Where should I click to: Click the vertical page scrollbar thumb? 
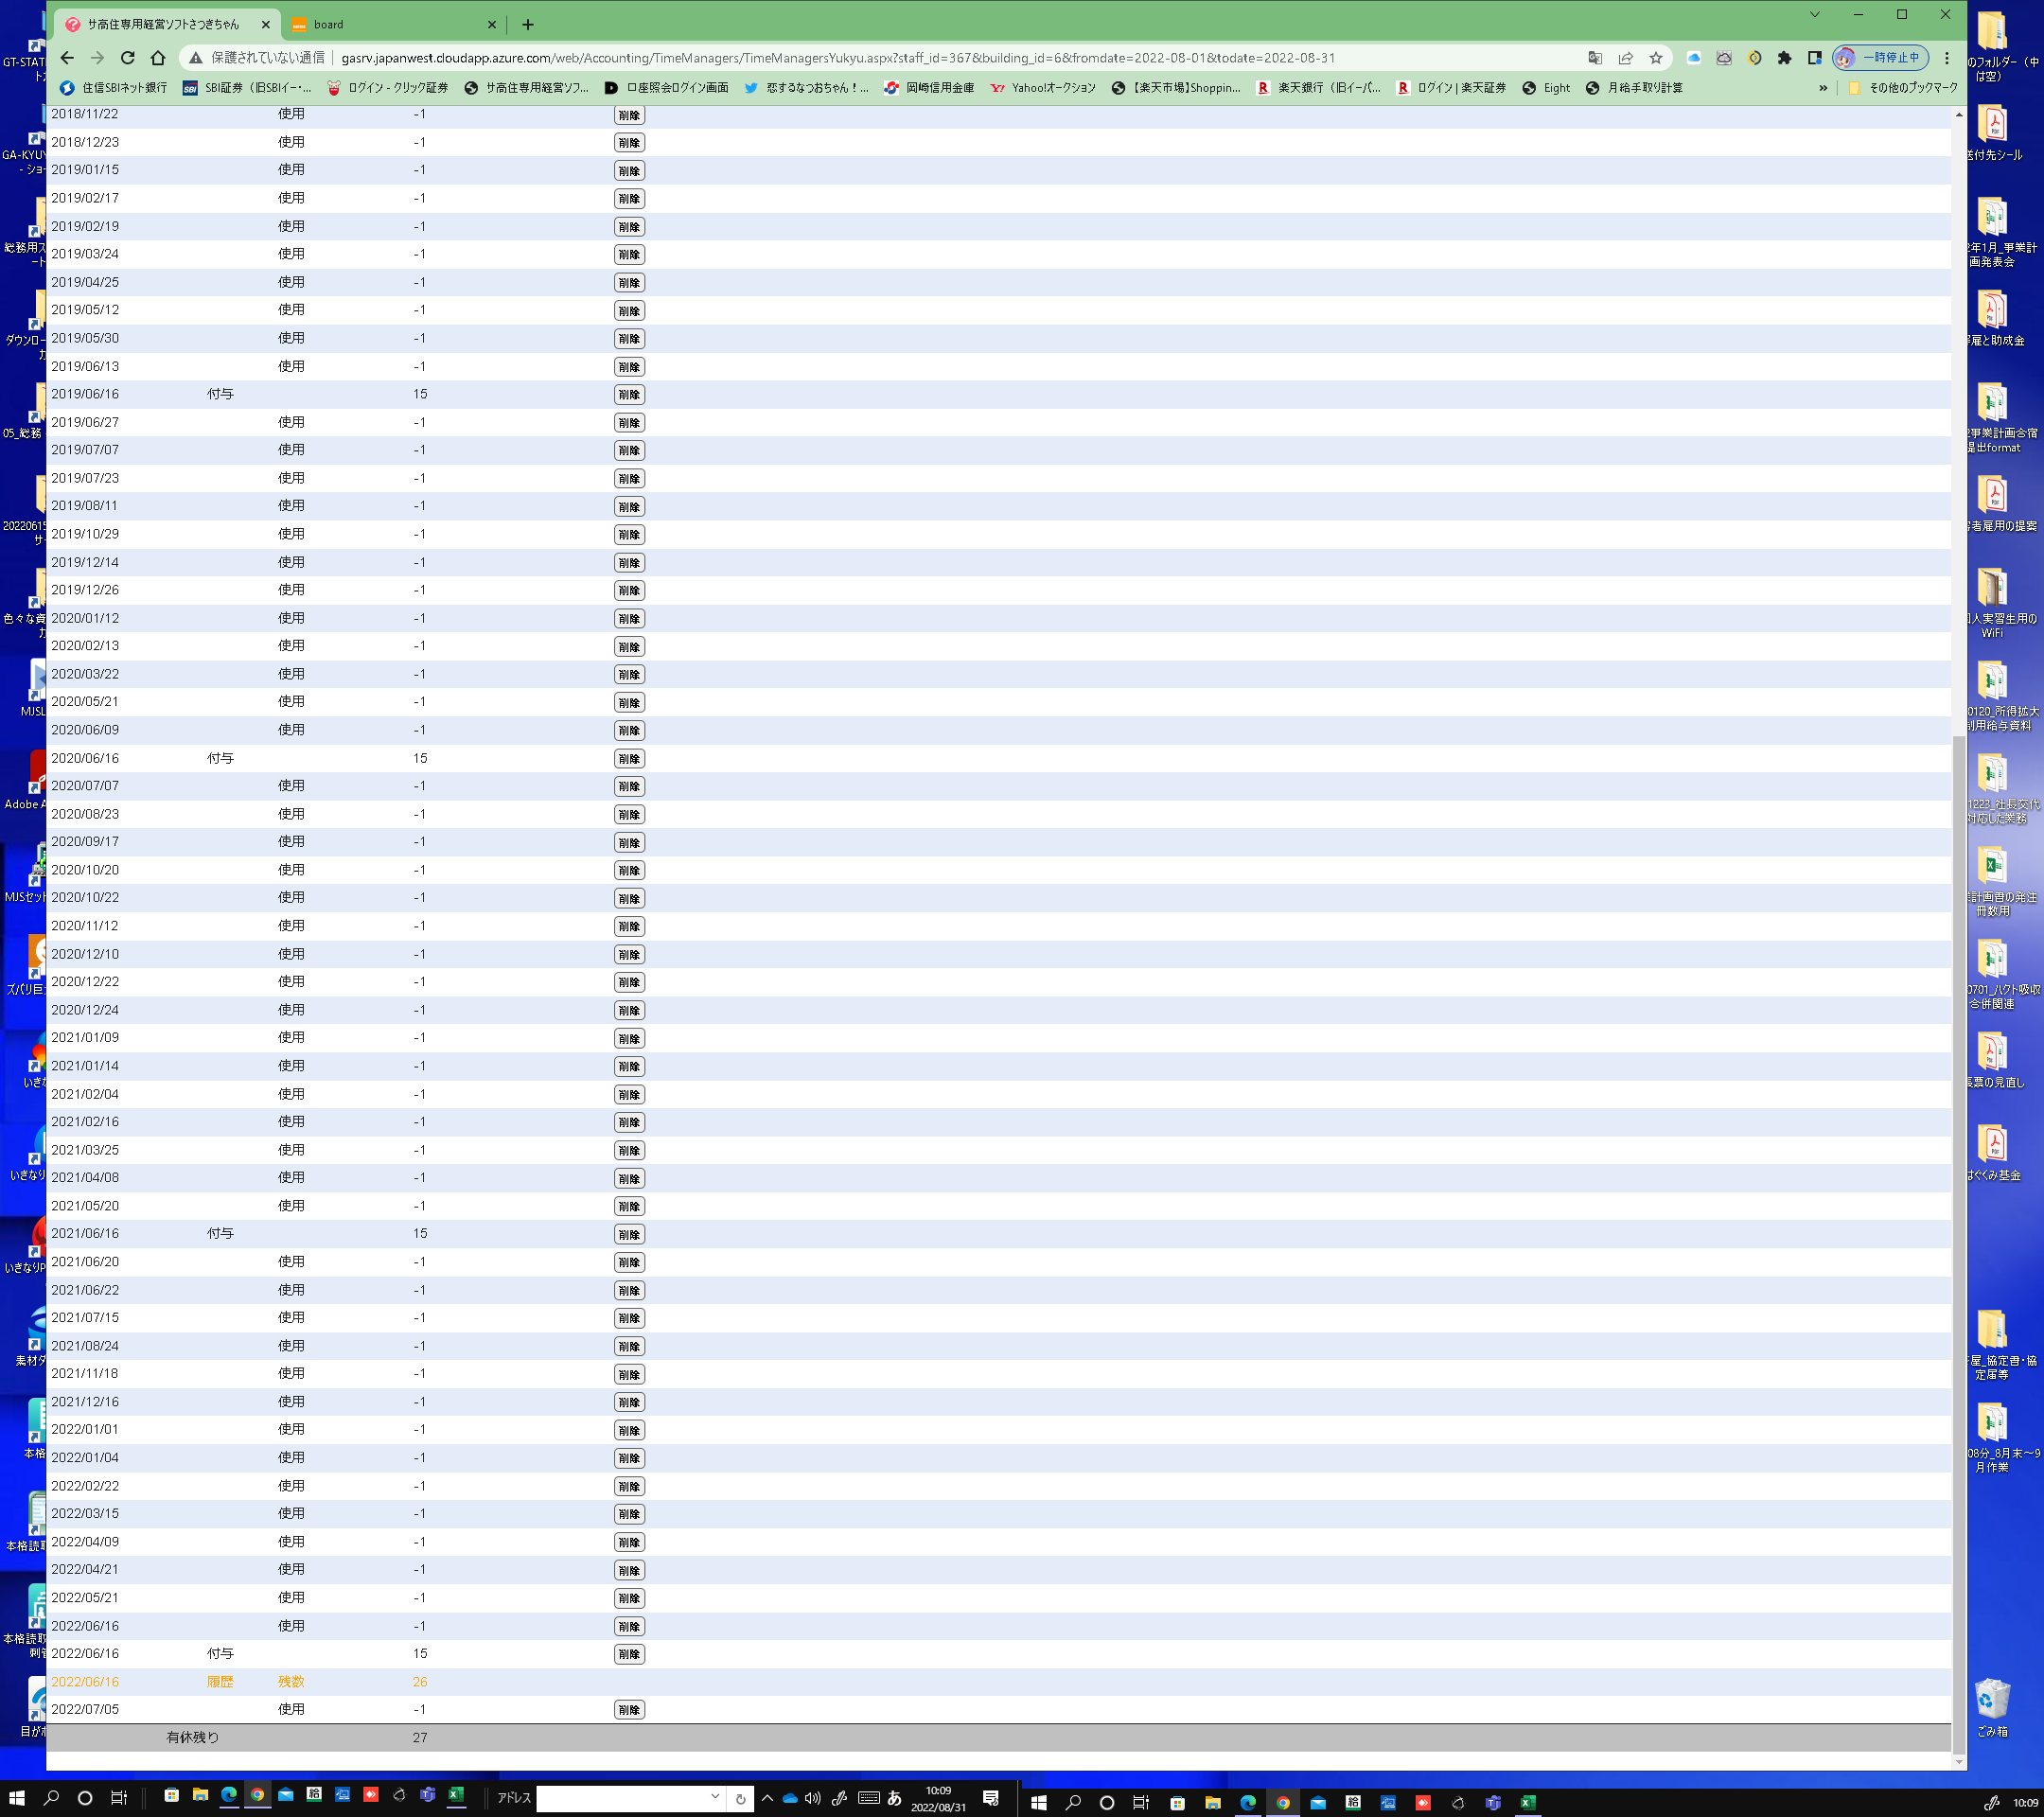(1958, 1240)
